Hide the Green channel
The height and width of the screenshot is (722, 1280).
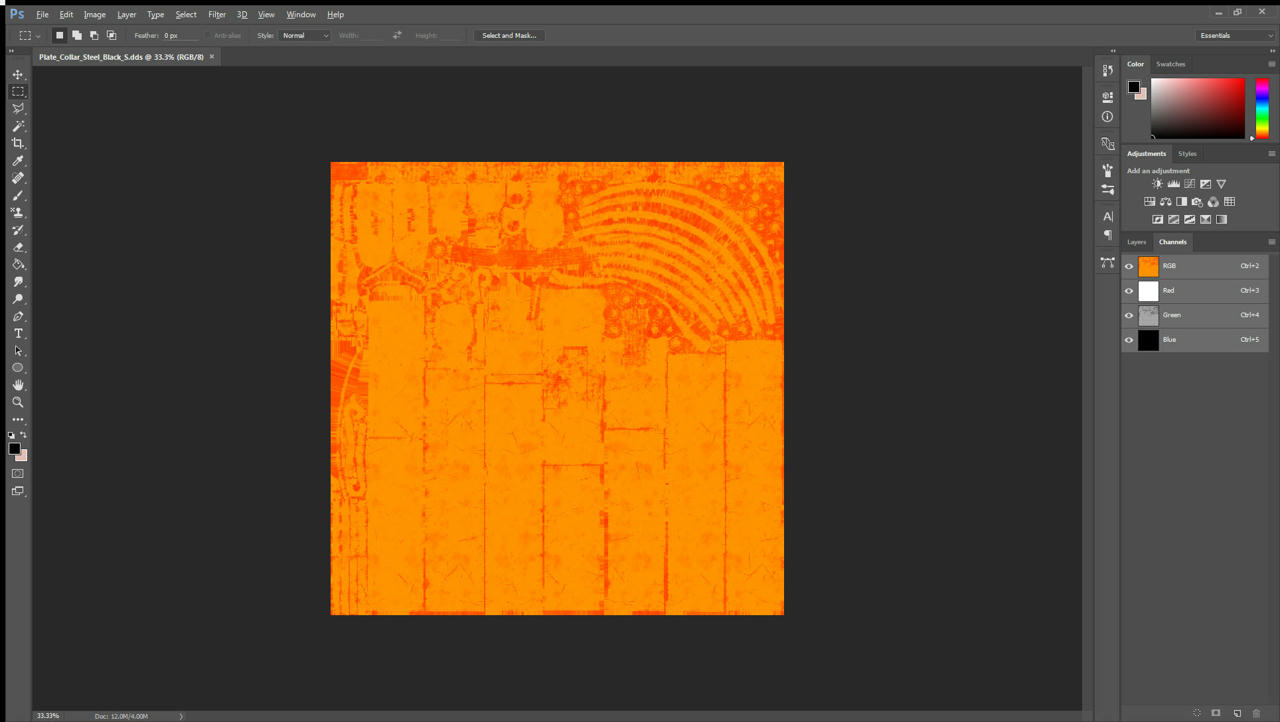tap(1129, 315)
